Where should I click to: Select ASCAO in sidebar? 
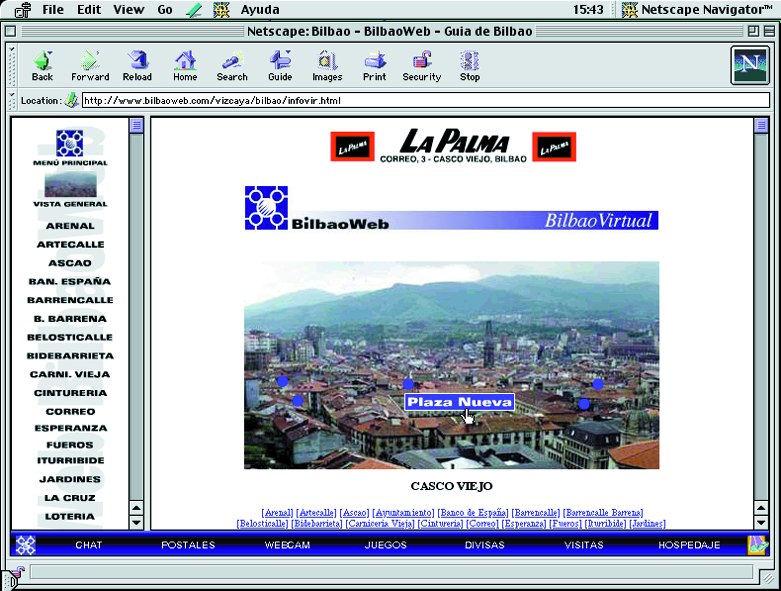[x=70, y=263]
